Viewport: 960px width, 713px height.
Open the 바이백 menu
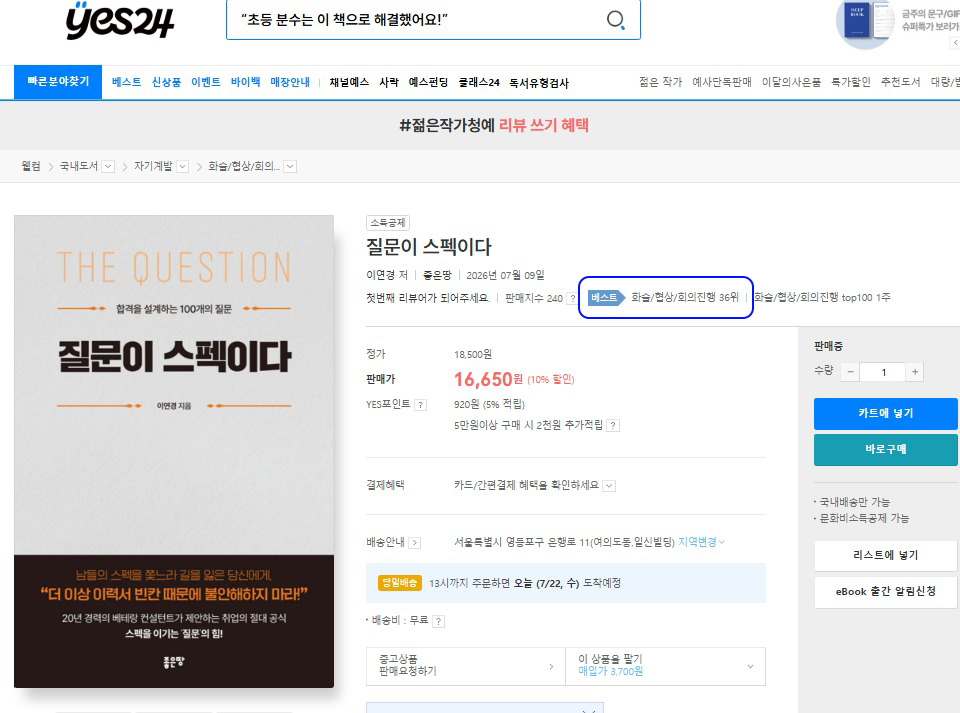tap(246, 82)
